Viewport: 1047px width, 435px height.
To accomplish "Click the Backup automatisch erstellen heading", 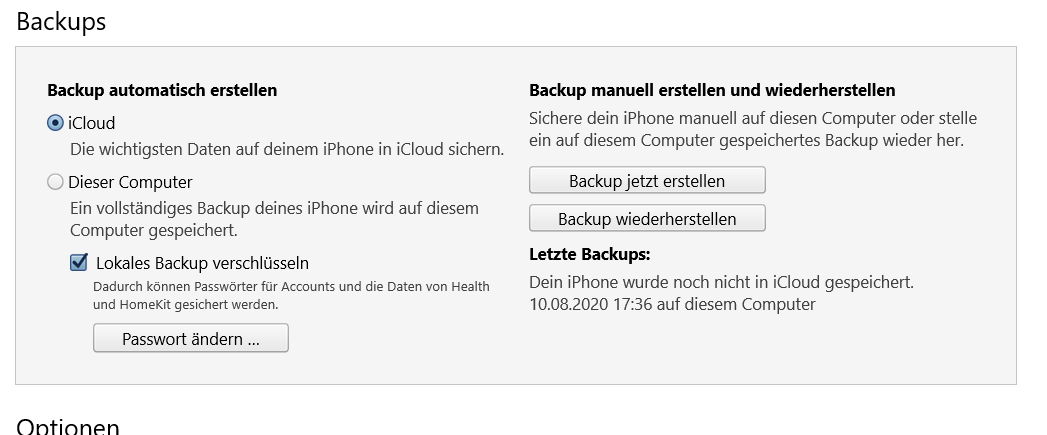I will pos(162,90).
